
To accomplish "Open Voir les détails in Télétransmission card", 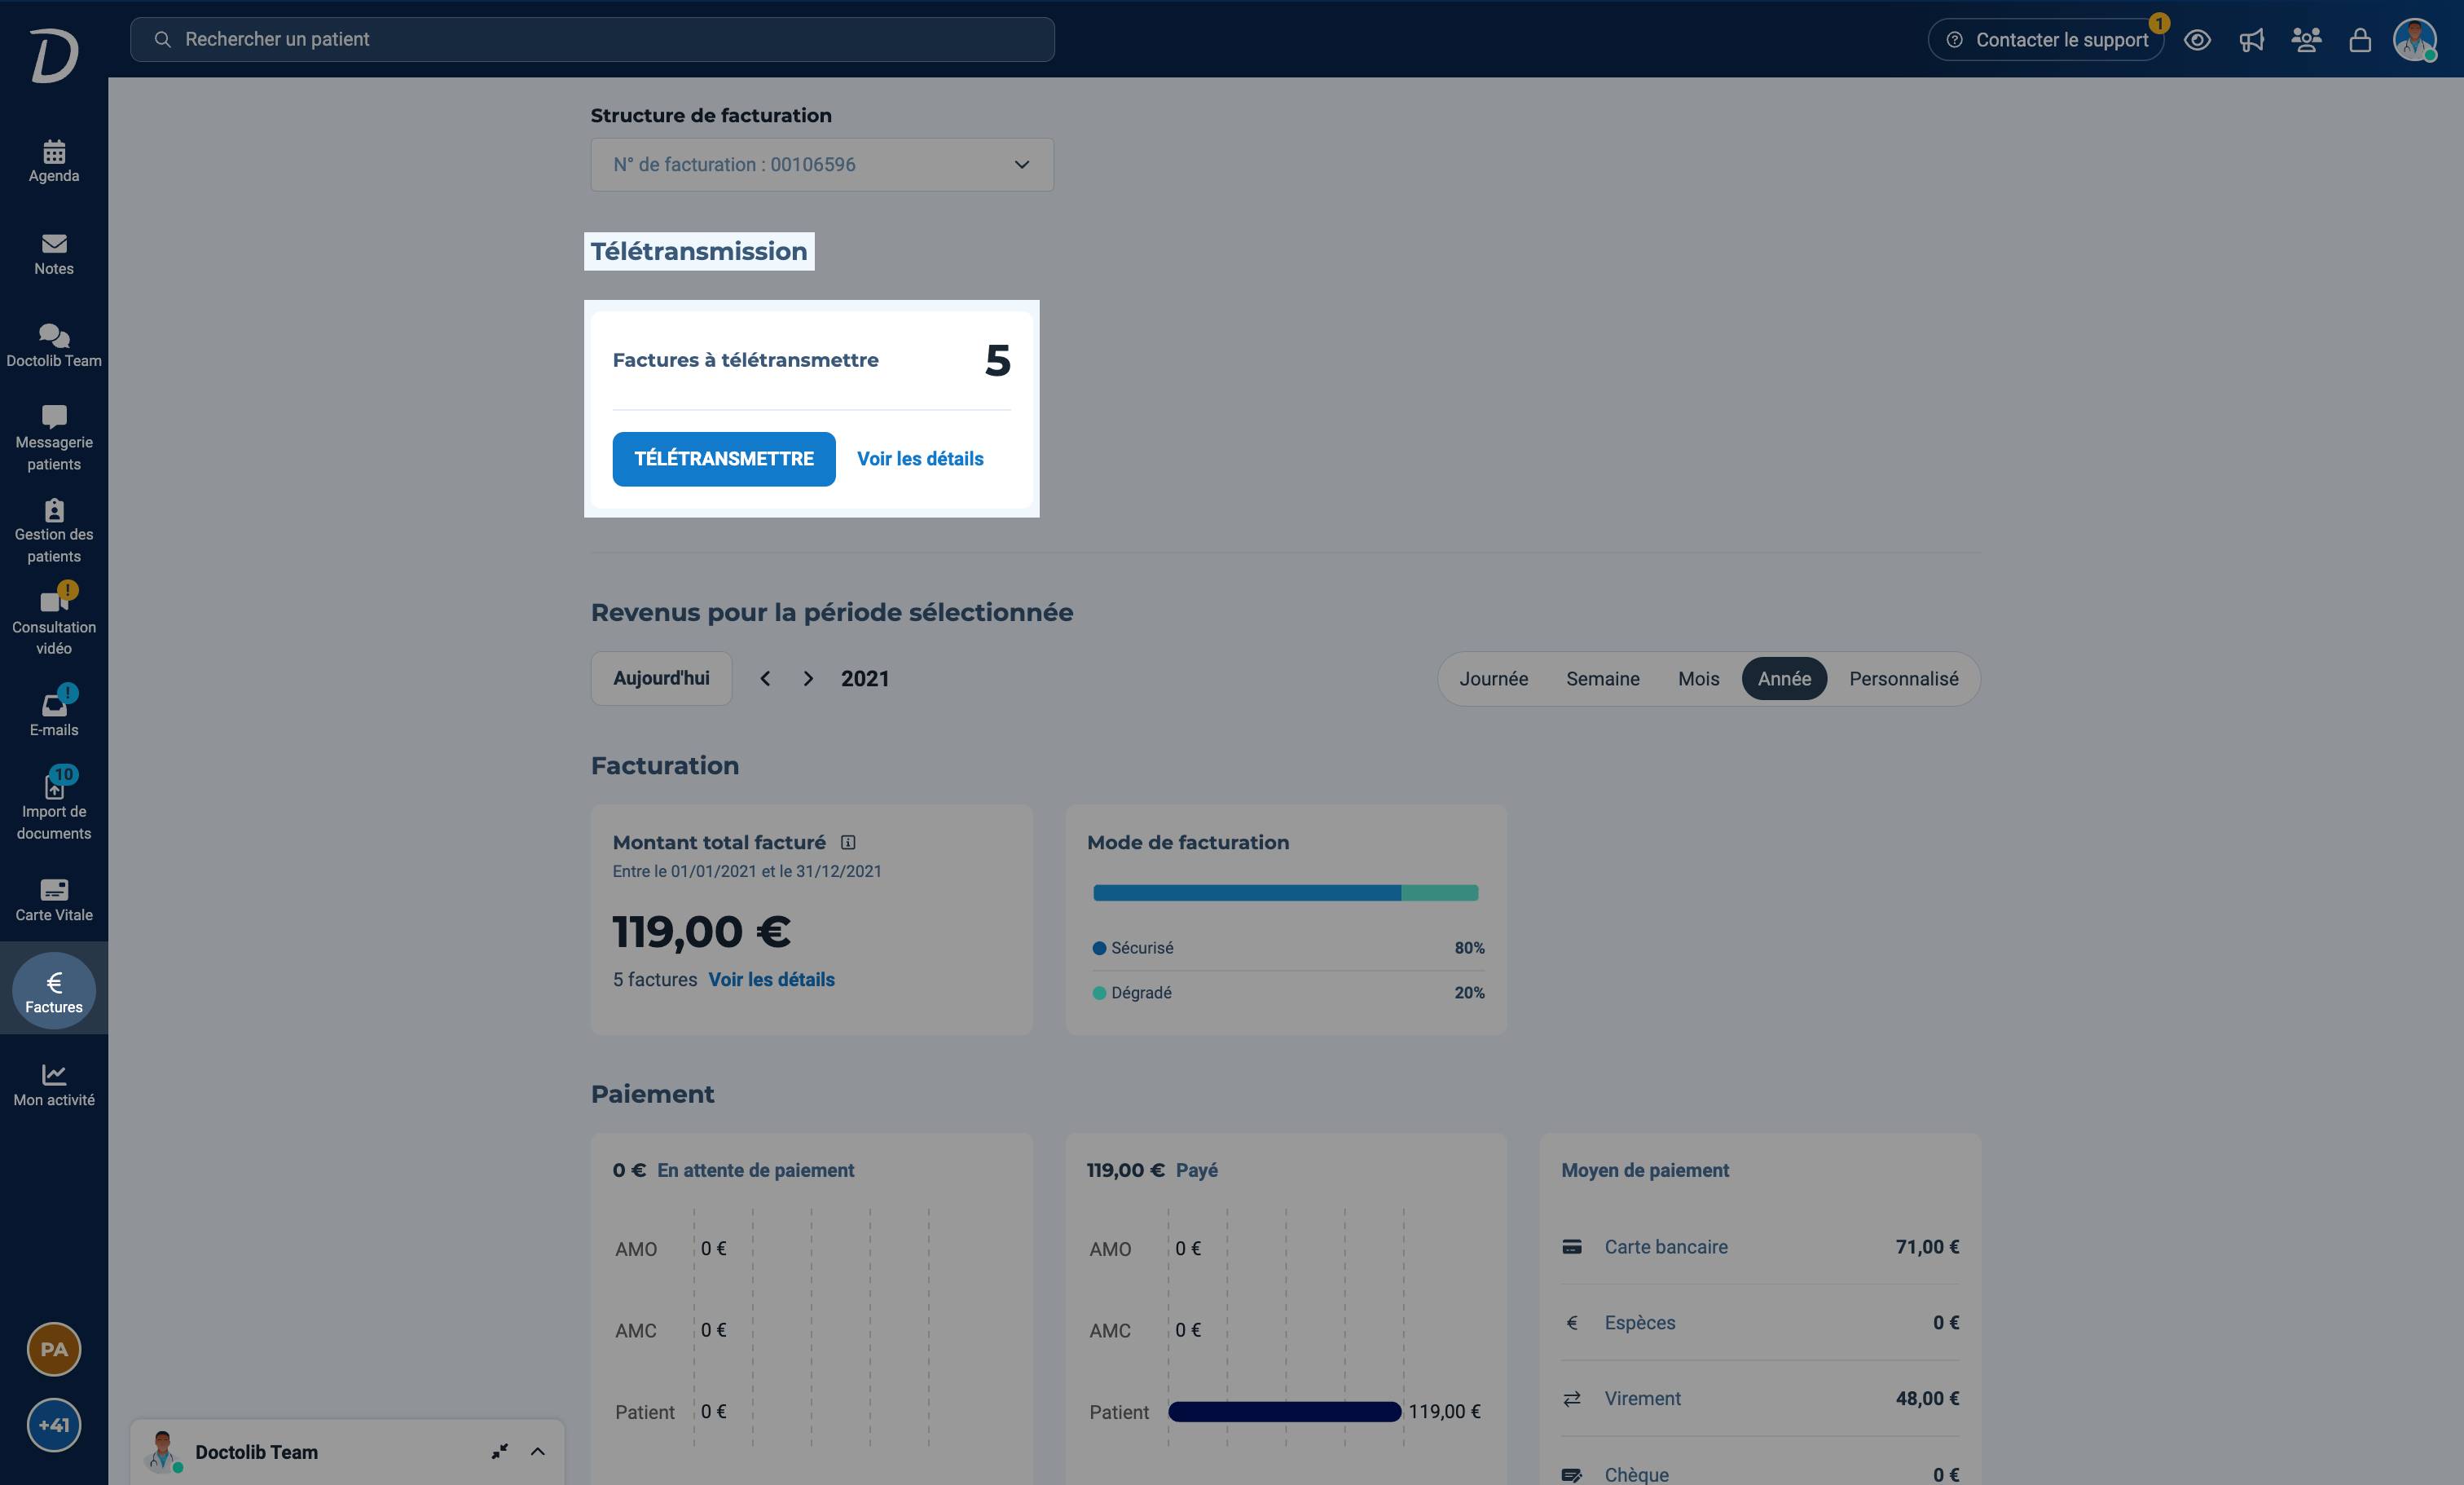I will pos(920,459).
